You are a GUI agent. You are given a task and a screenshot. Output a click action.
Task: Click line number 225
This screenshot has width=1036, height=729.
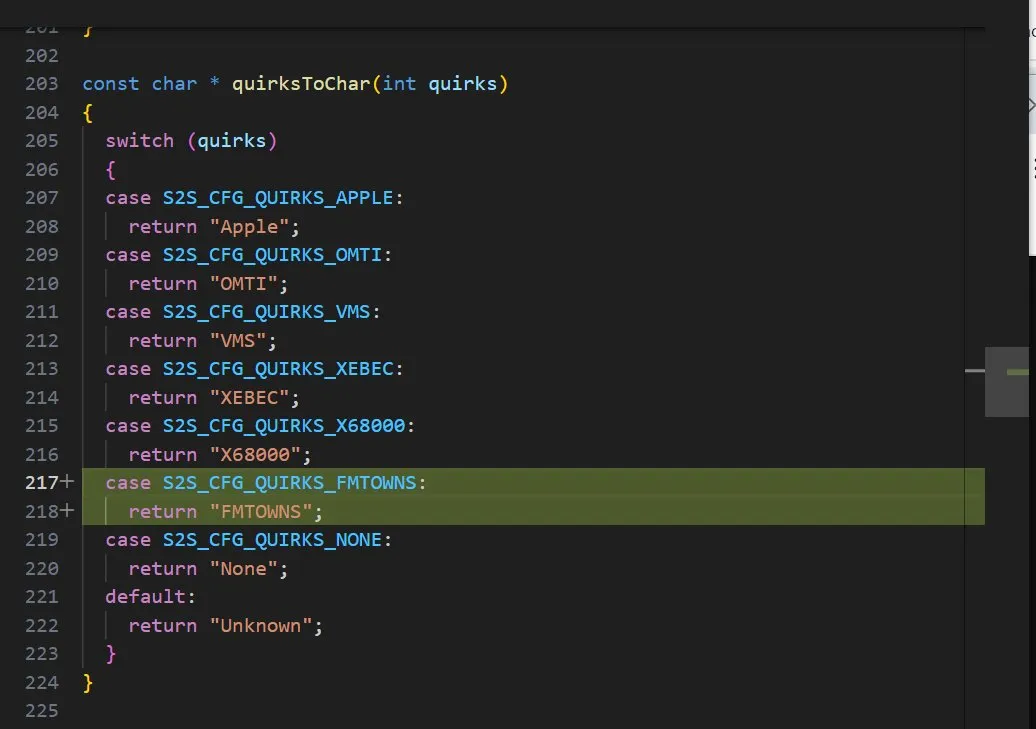click(42, 711)
